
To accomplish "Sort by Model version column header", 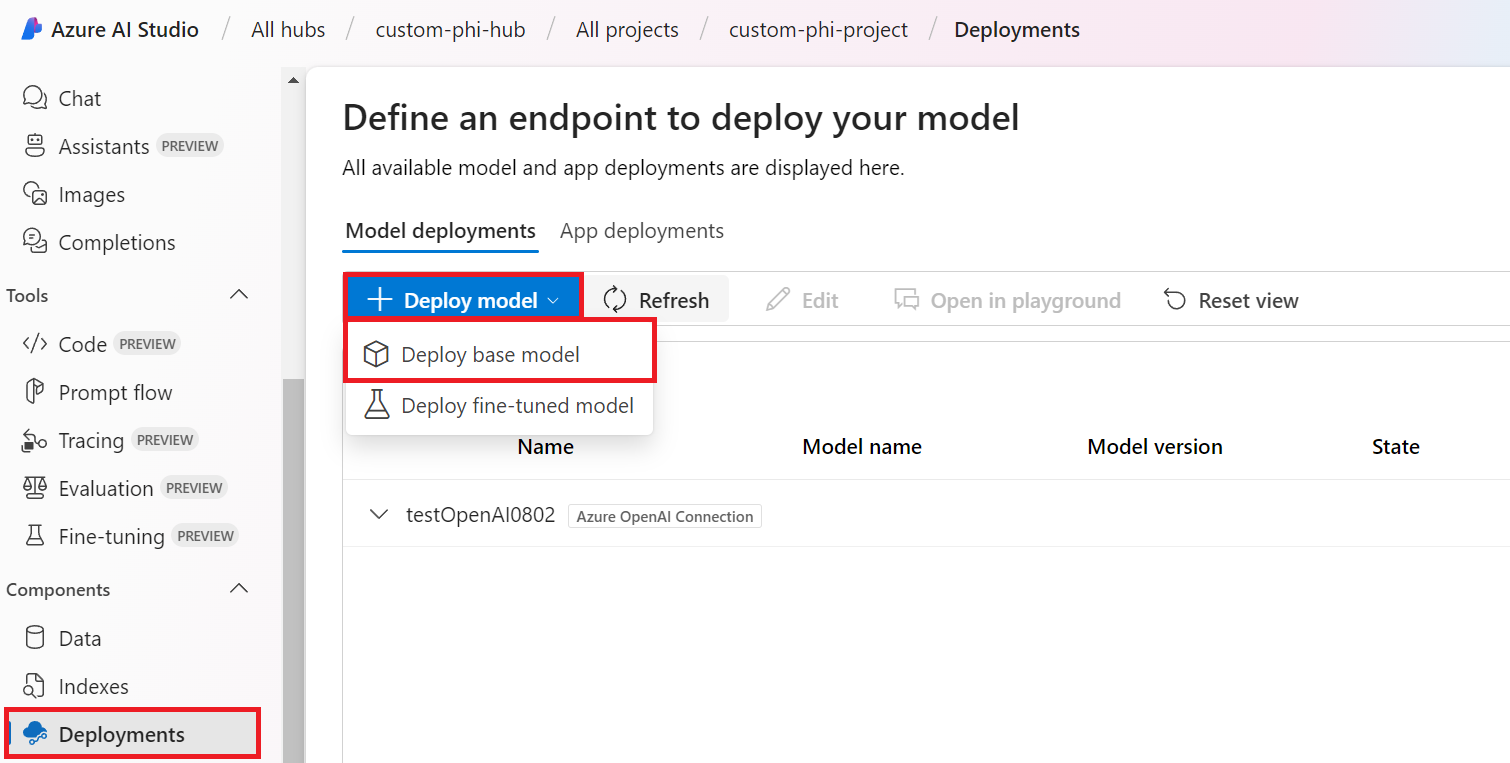I will [x=1155, y=447].
